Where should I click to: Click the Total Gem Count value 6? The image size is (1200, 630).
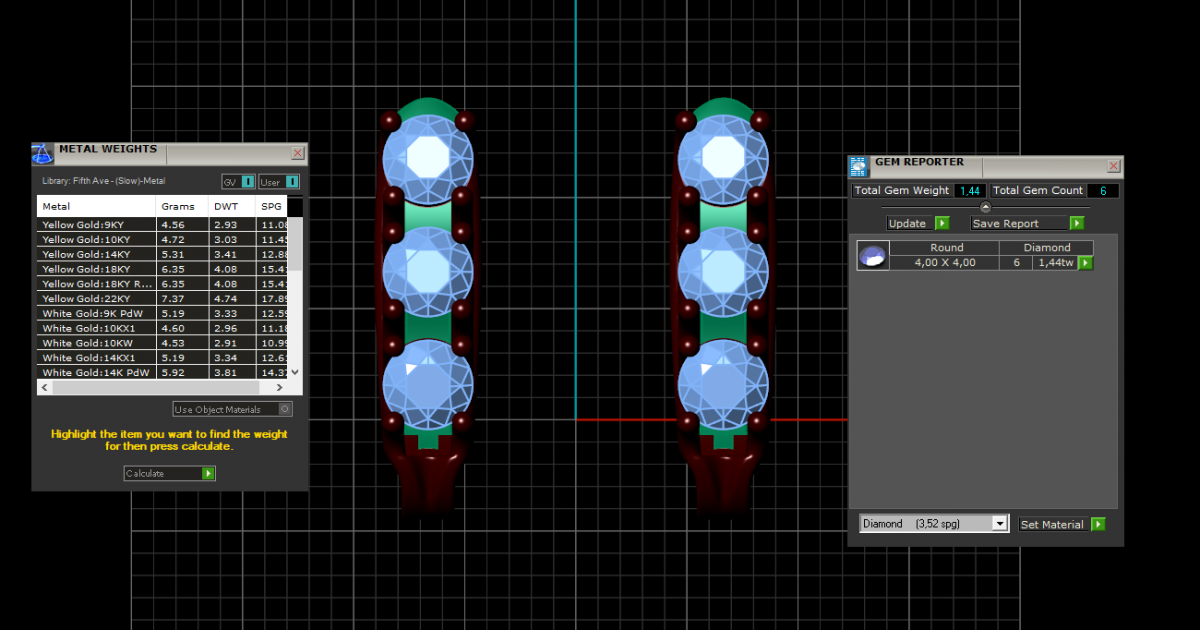[x=1103, y=190]
